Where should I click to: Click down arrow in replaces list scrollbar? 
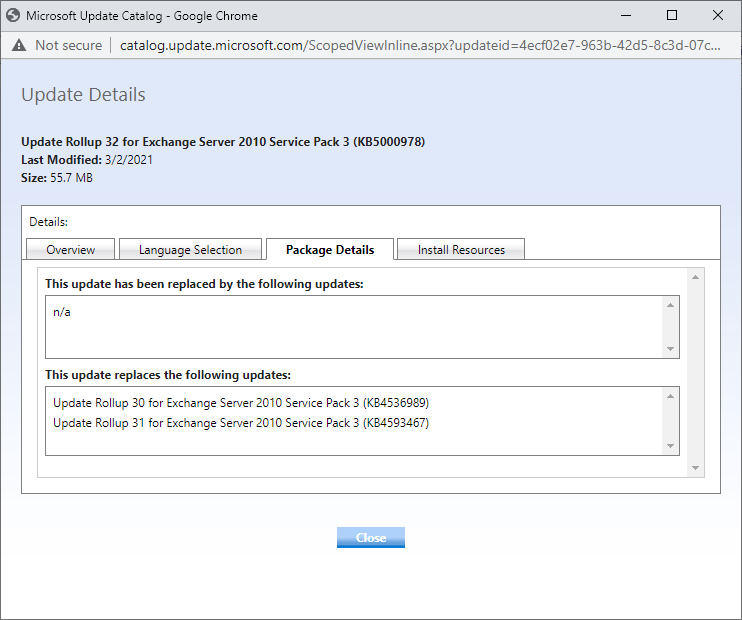670,446
